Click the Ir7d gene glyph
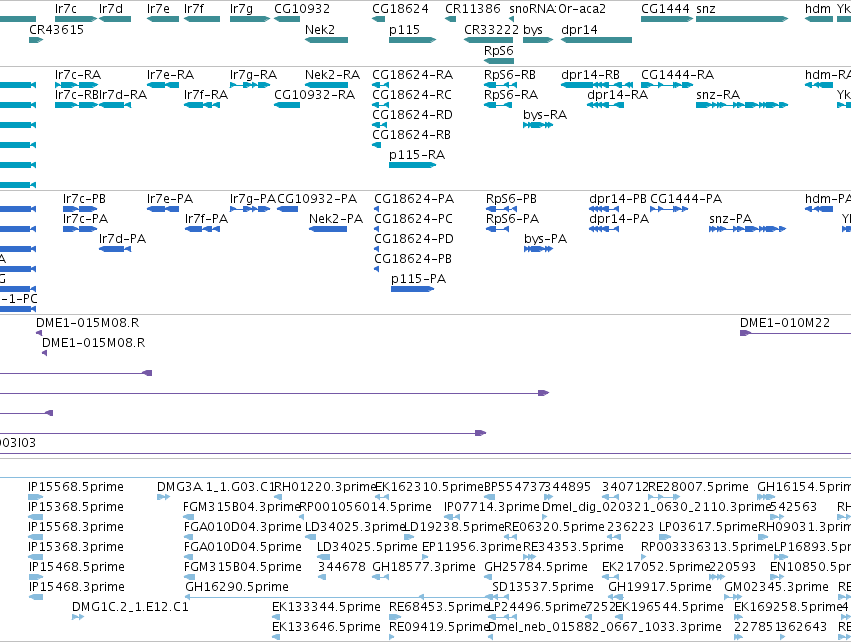Image resolution: width=851 pixels, height=642 pixels. (115, 19)
